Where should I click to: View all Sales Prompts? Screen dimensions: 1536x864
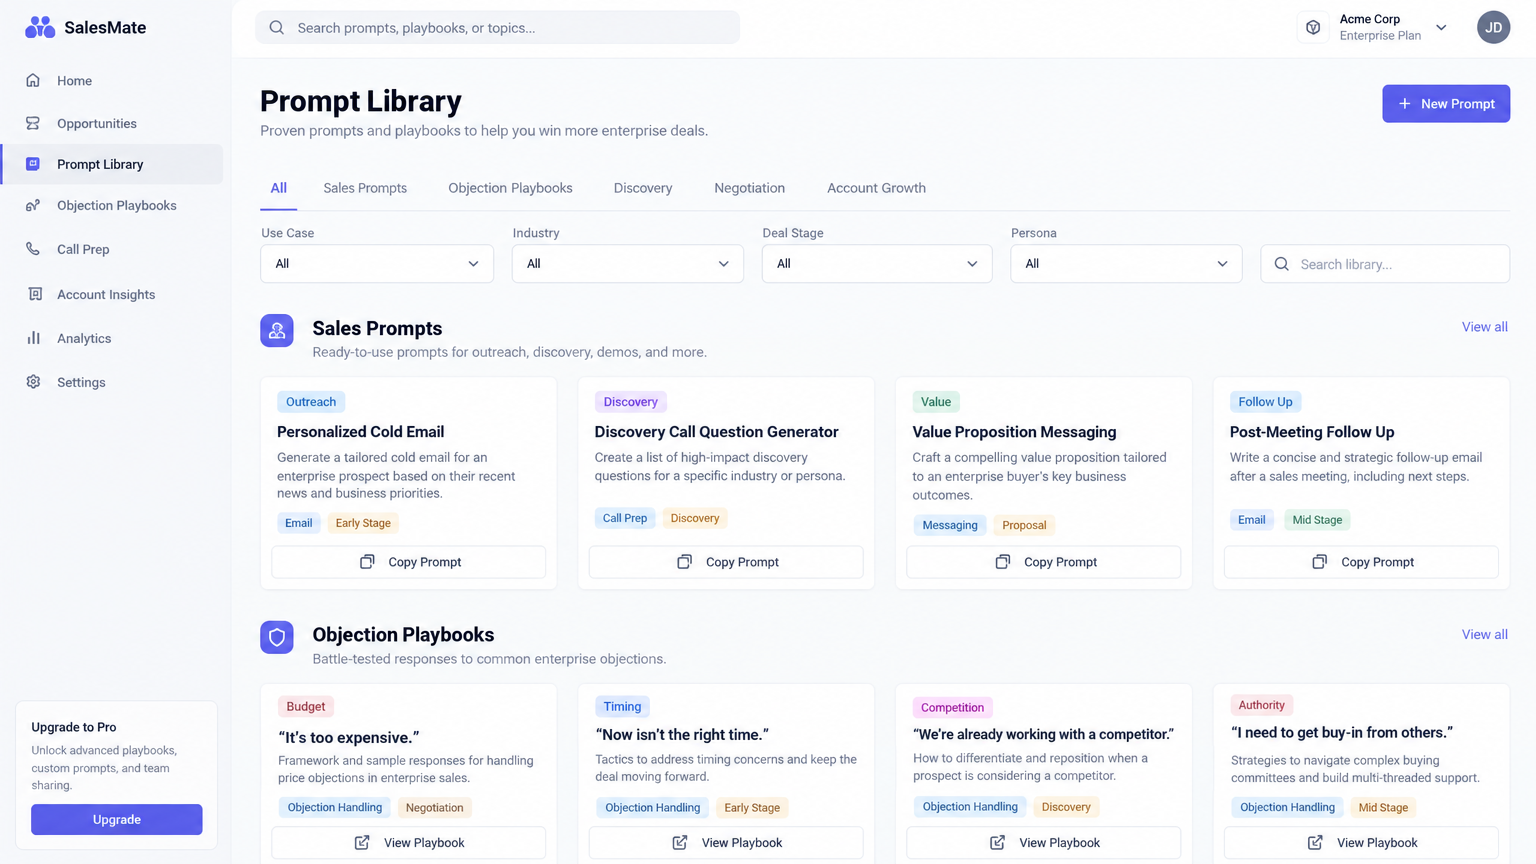pyautogui.click(x=1484, y=327)
